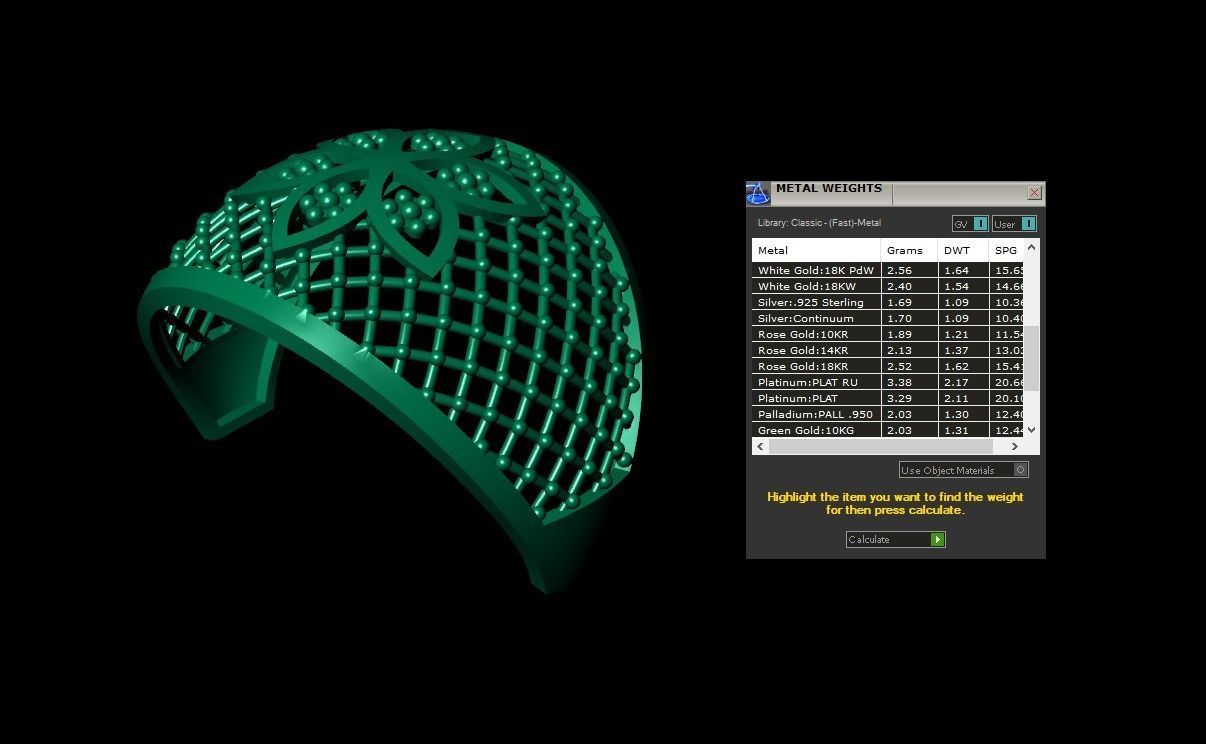Image resolution: width=1206 pixels, height=744 pixels.
Task: Select the Palladium:PALL .950 row
Action: point(888,415)
